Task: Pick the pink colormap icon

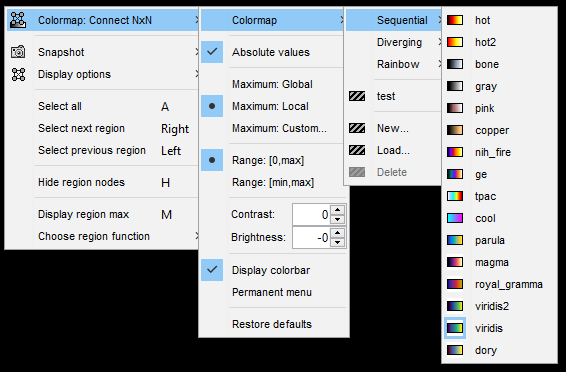Action: pyautogui.click(x=455, y=108)
